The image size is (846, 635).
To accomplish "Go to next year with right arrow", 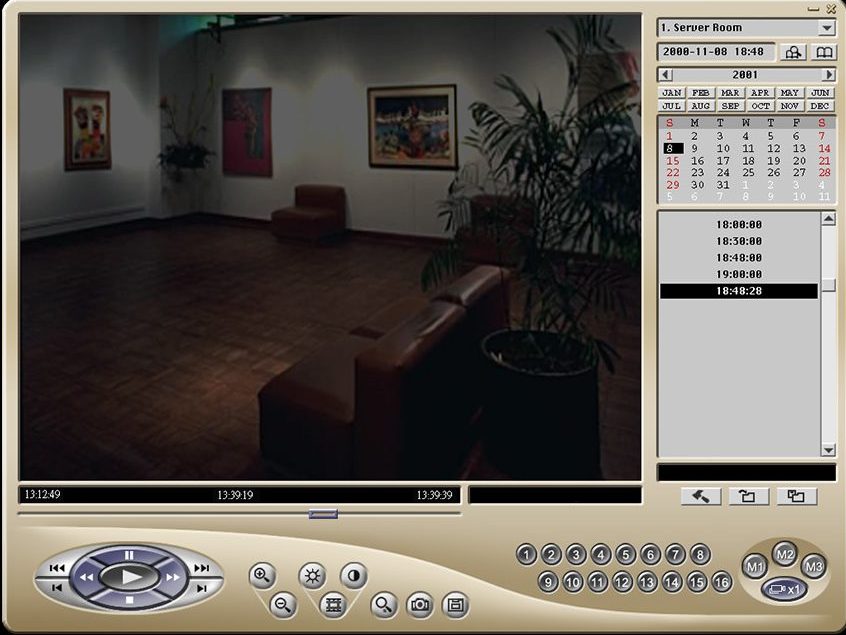I will coord(828,75).
